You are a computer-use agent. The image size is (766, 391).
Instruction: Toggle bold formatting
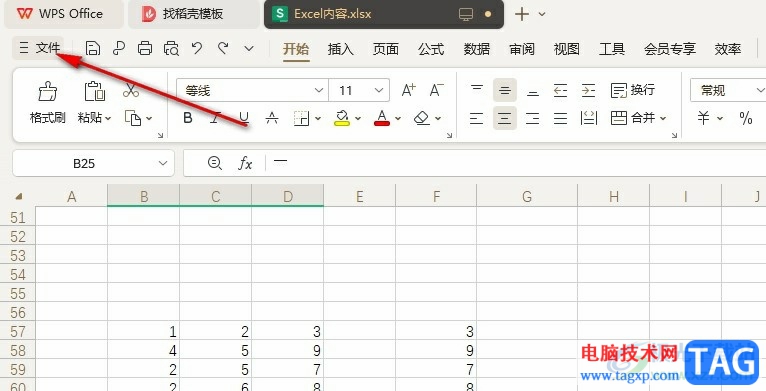coord(188,118)
